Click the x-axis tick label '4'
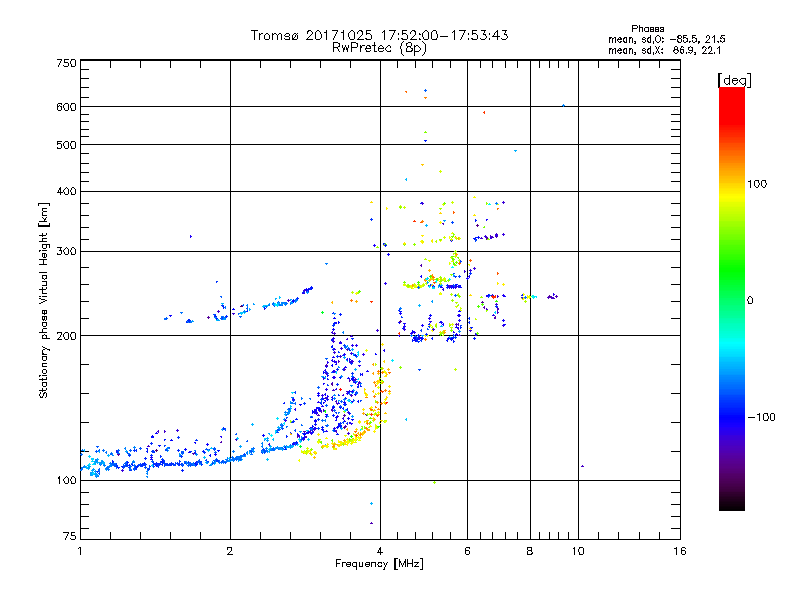Screen dimensions: 800x600 (x=380, y=551)
